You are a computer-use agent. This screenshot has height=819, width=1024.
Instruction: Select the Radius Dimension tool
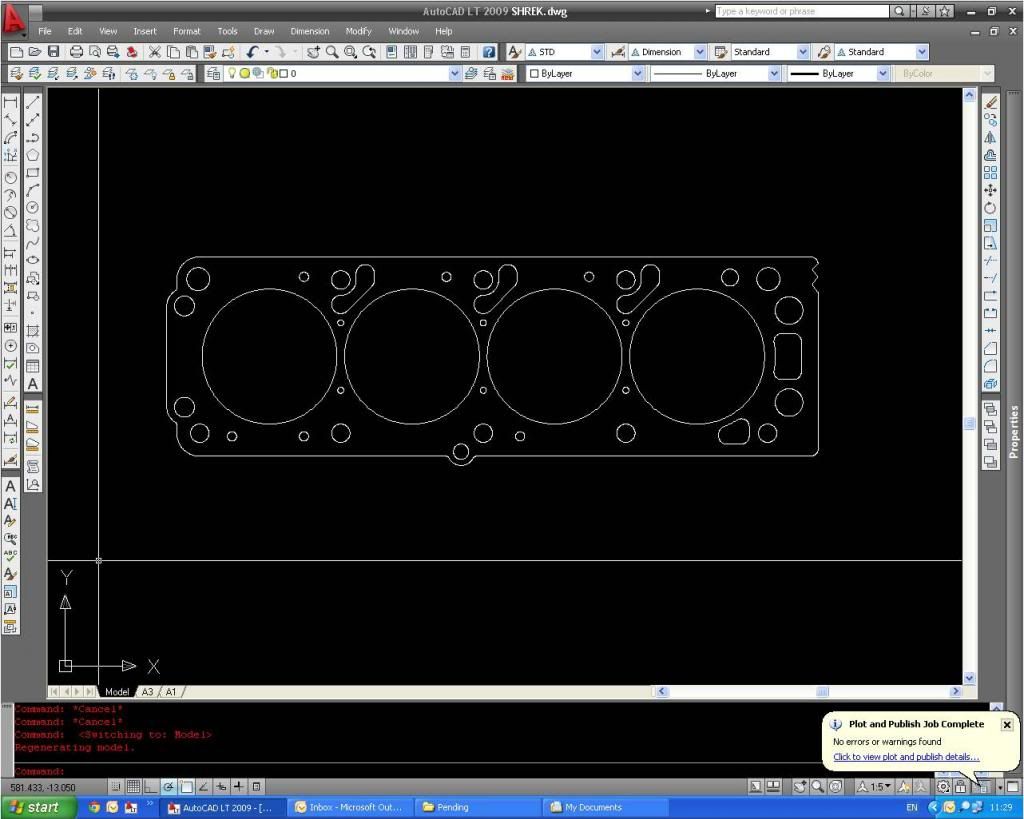[10, 178]
